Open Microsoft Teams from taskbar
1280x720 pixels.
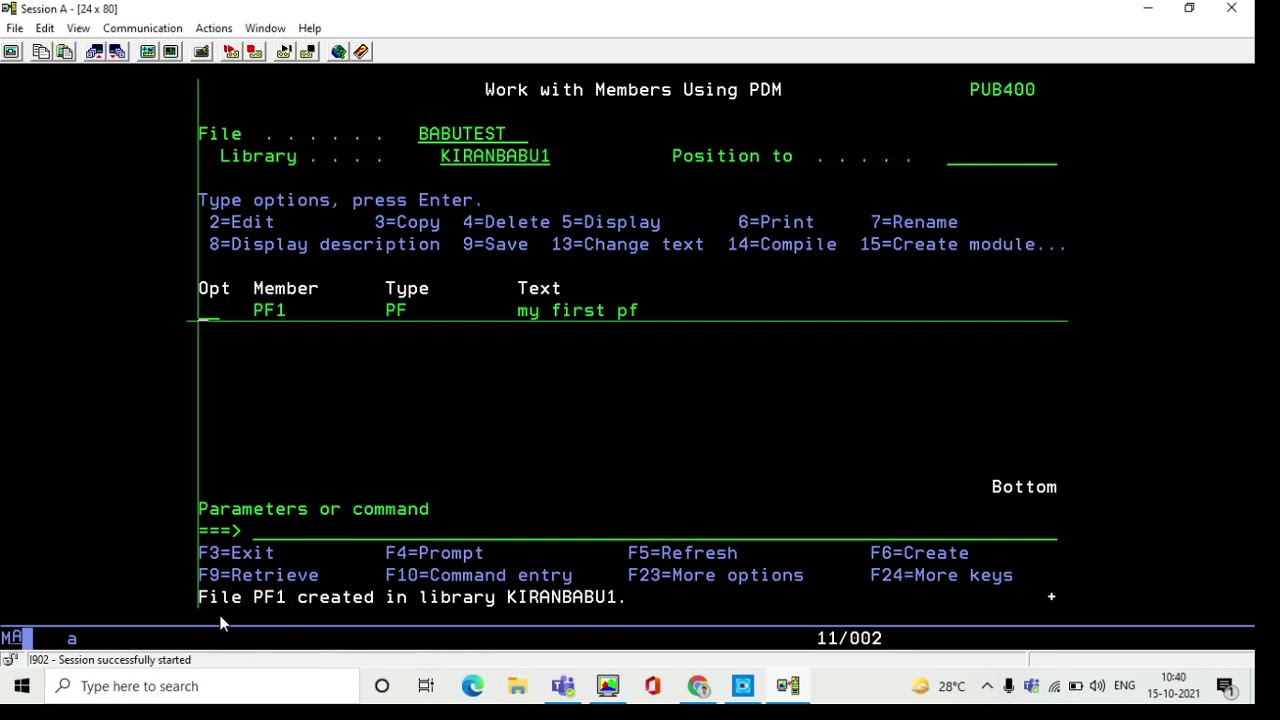click(x=562, y=686)
